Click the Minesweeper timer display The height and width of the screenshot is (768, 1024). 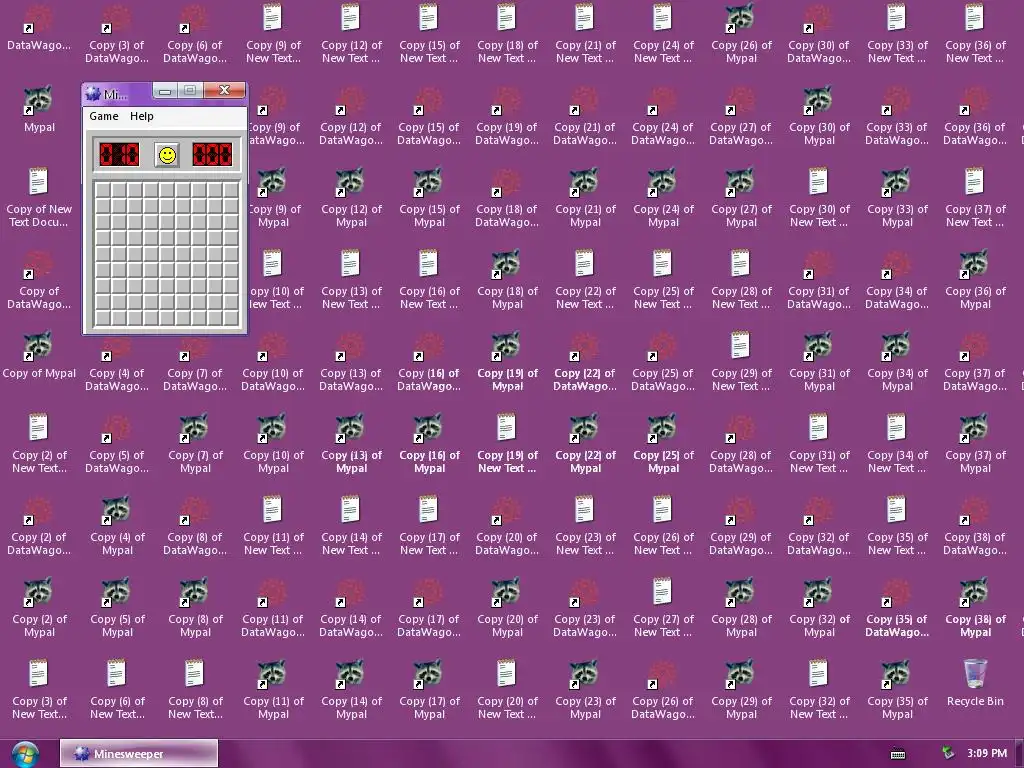(x=212, y=155)
